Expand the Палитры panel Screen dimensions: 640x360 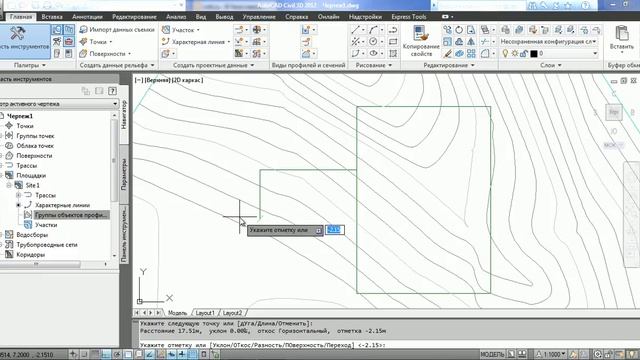[30, 65]
